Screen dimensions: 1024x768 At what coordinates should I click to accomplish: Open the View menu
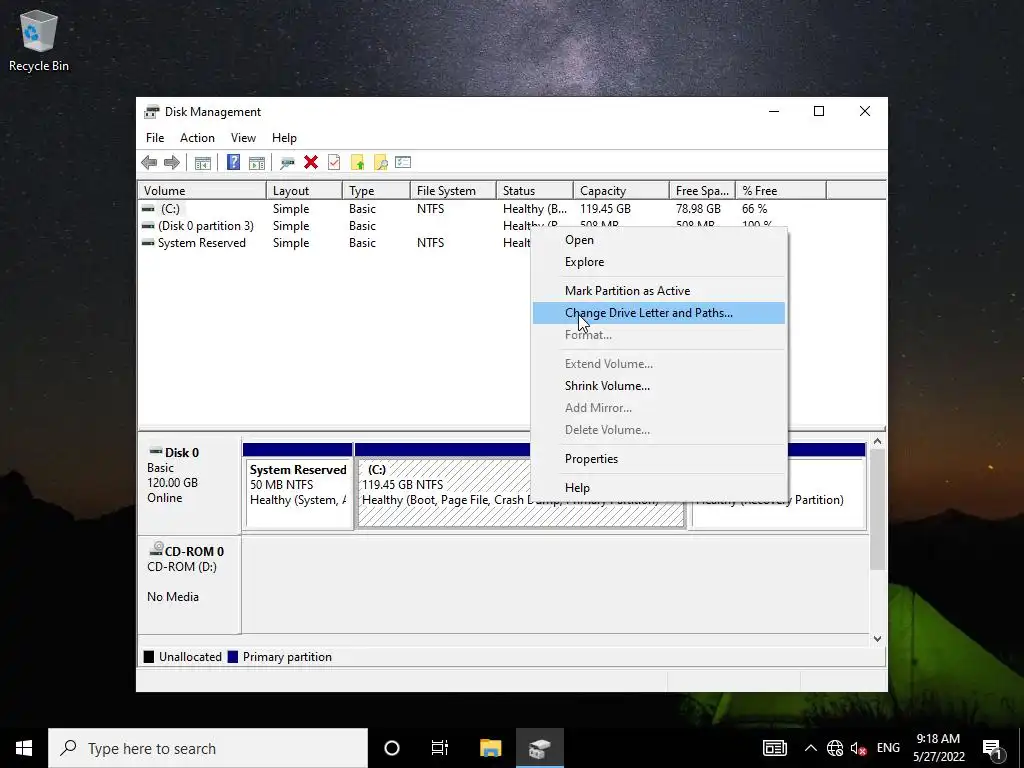[243, 138]
